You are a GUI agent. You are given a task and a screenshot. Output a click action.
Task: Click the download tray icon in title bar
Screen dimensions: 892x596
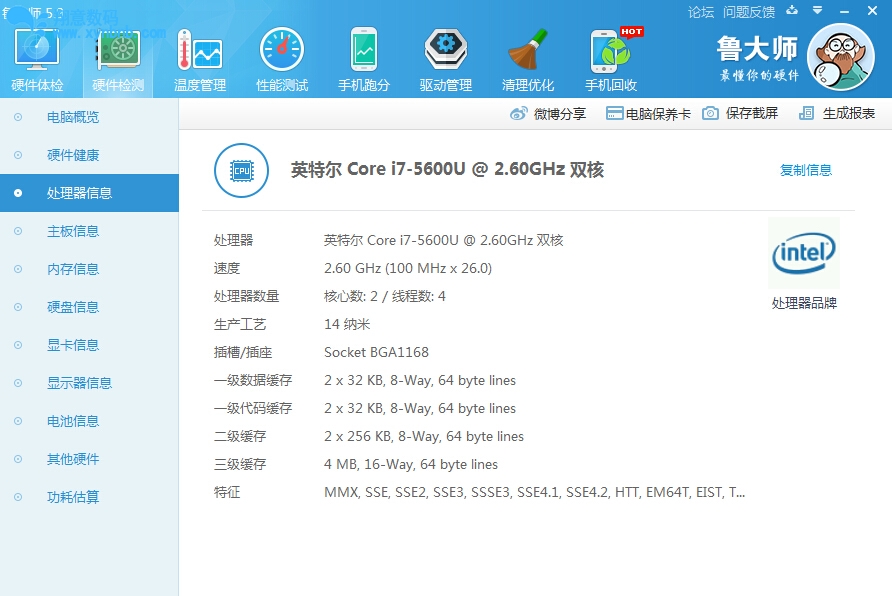(792, 11)
